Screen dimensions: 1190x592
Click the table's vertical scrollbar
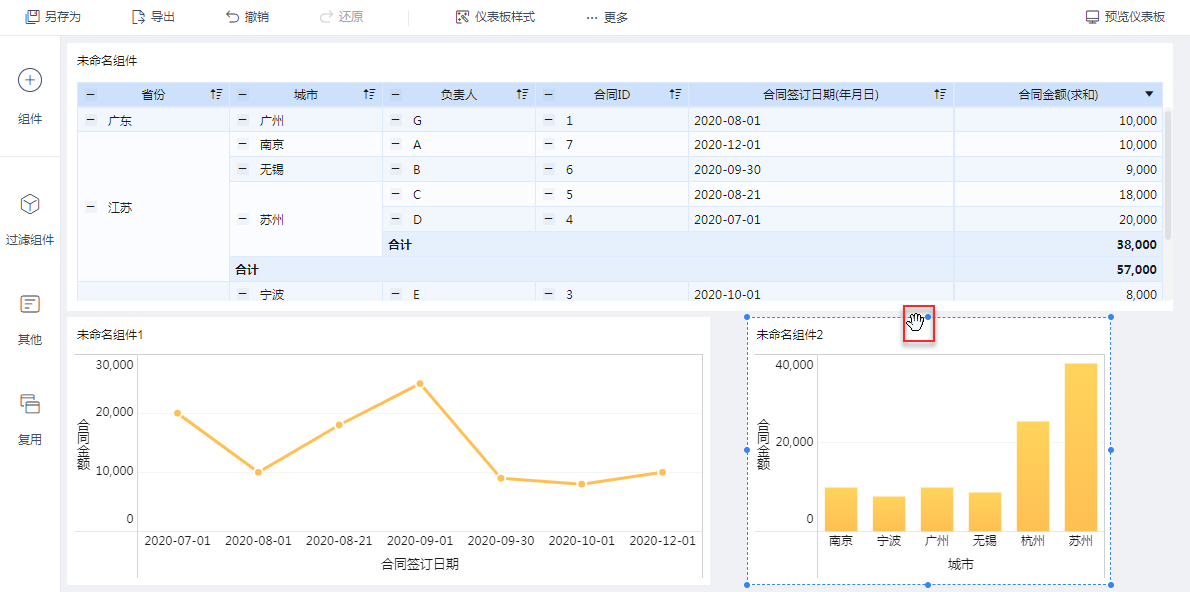pos(1169,175)
